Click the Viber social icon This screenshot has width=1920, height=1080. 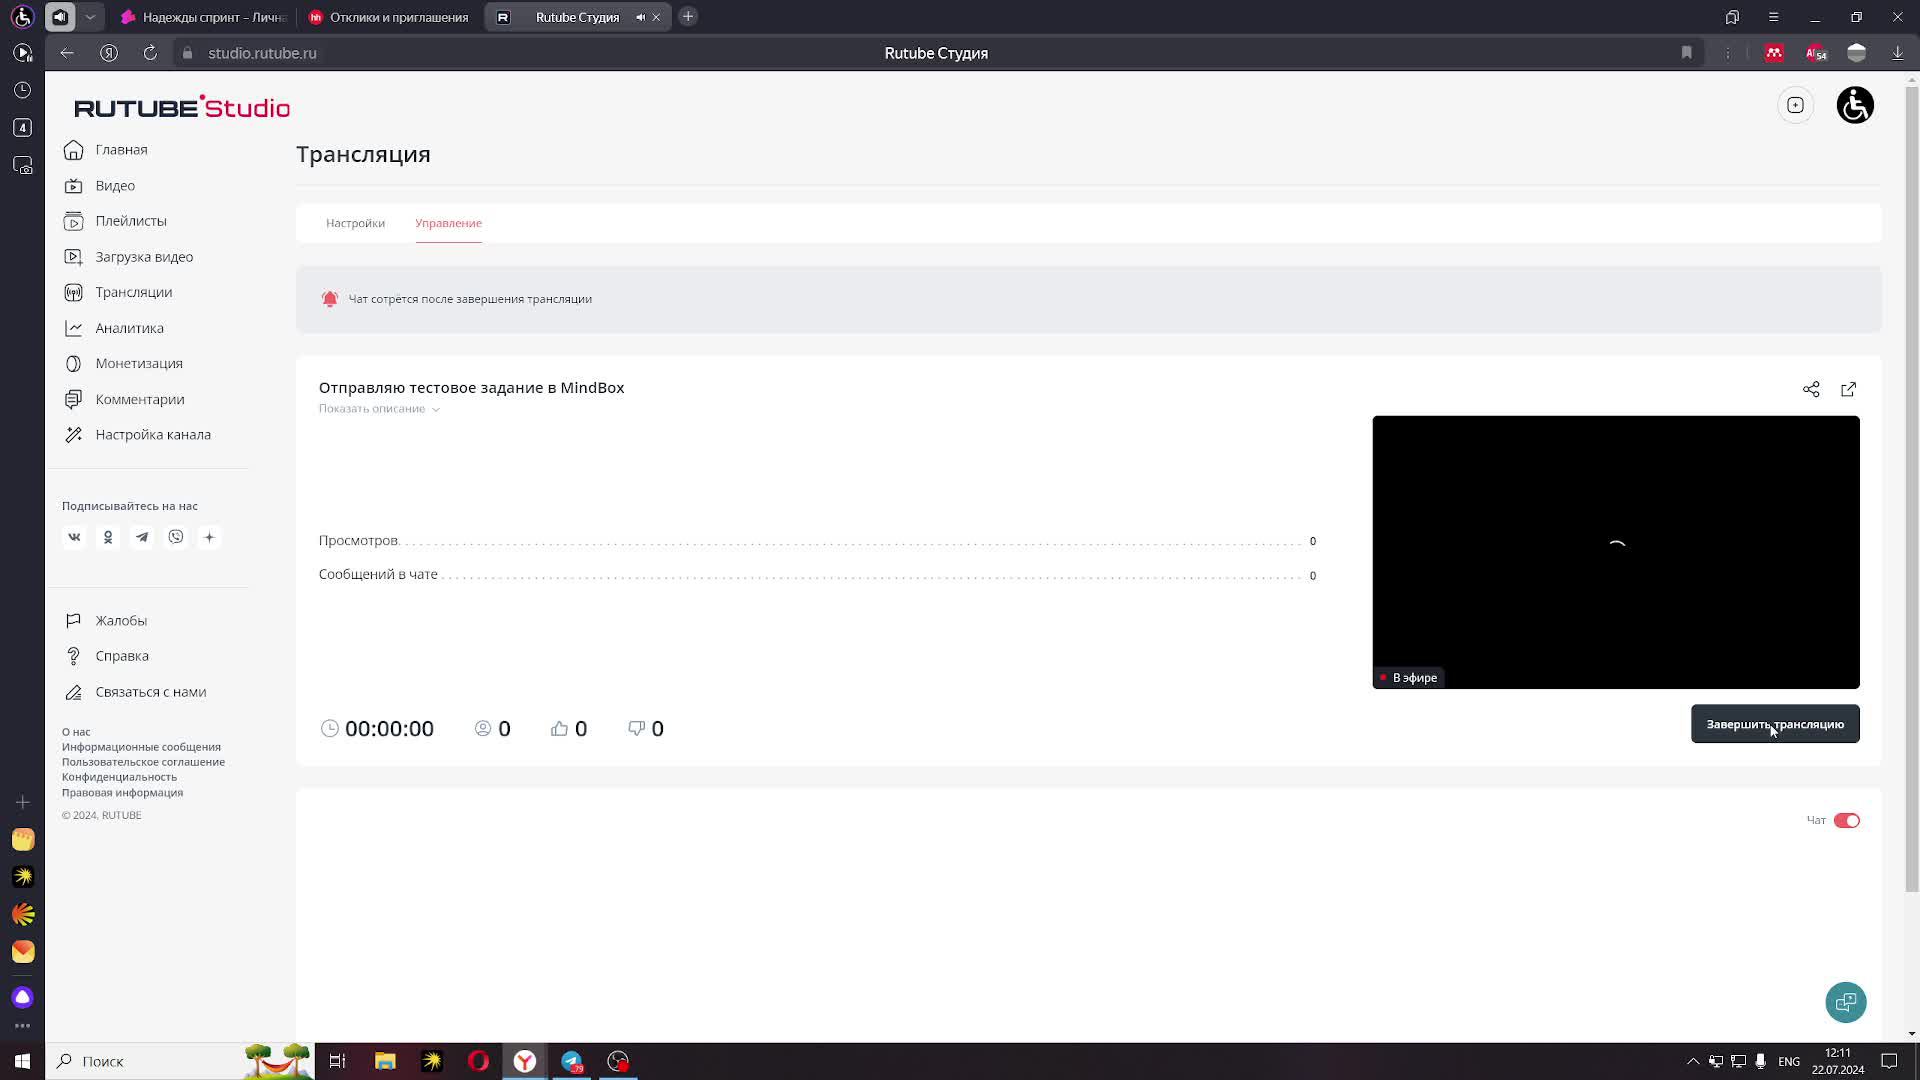[176, 537]
